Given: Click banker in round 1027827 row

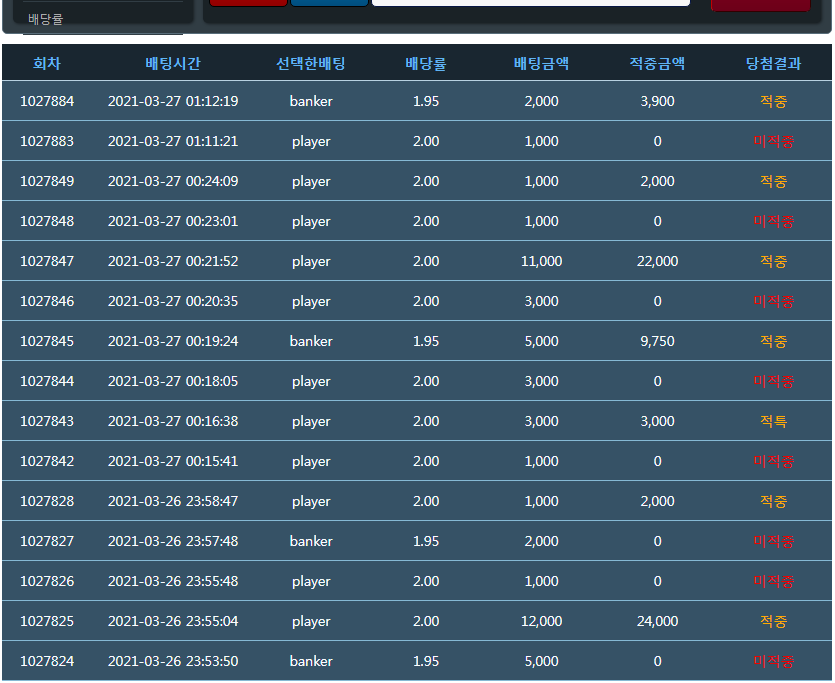Looking at the screenshot, I should (311, 541).
